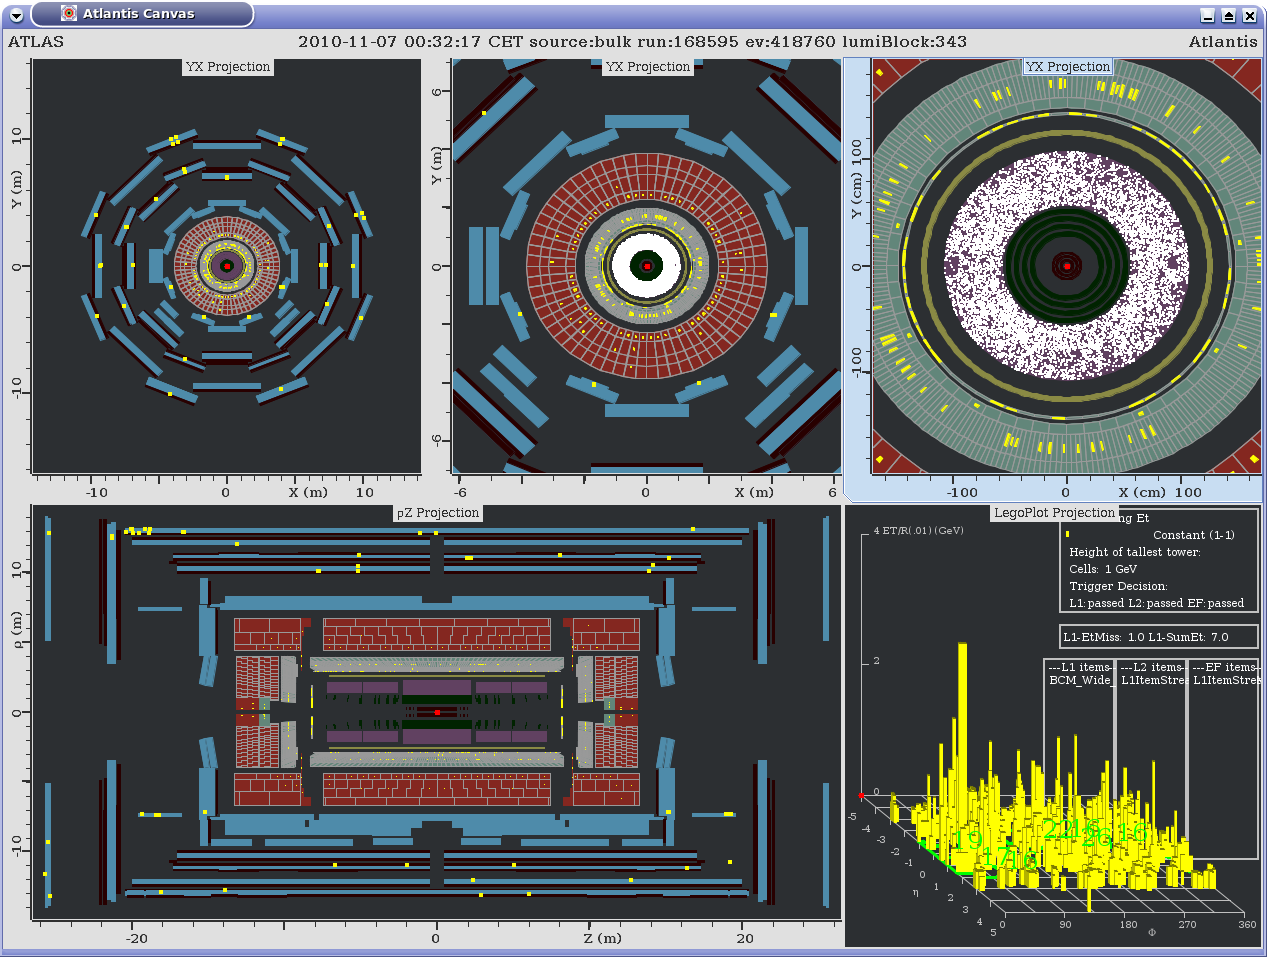Activate the highlighted right YX Projection label
This screenshot has height=957, width=1267.
pos(1068,67)
